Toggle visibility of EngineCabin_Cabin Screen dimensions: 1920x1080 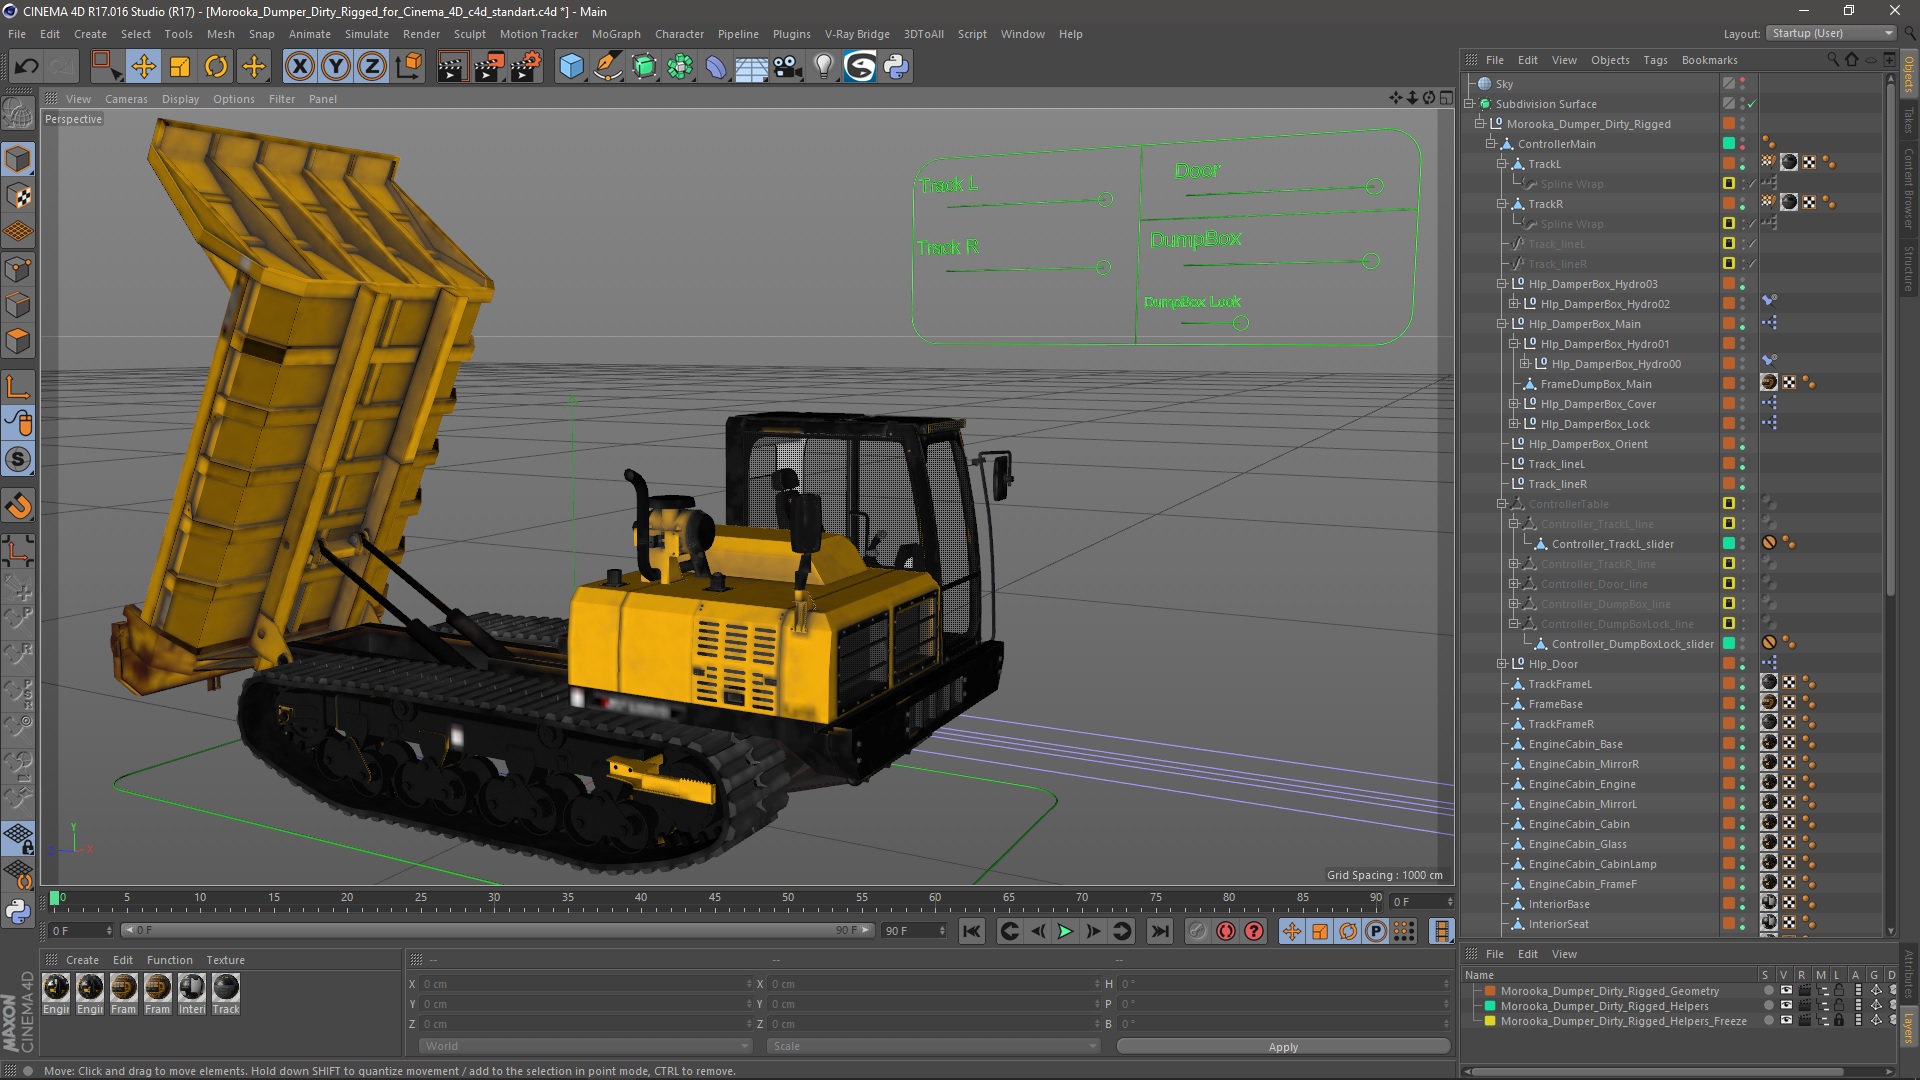pos(1749,822)
